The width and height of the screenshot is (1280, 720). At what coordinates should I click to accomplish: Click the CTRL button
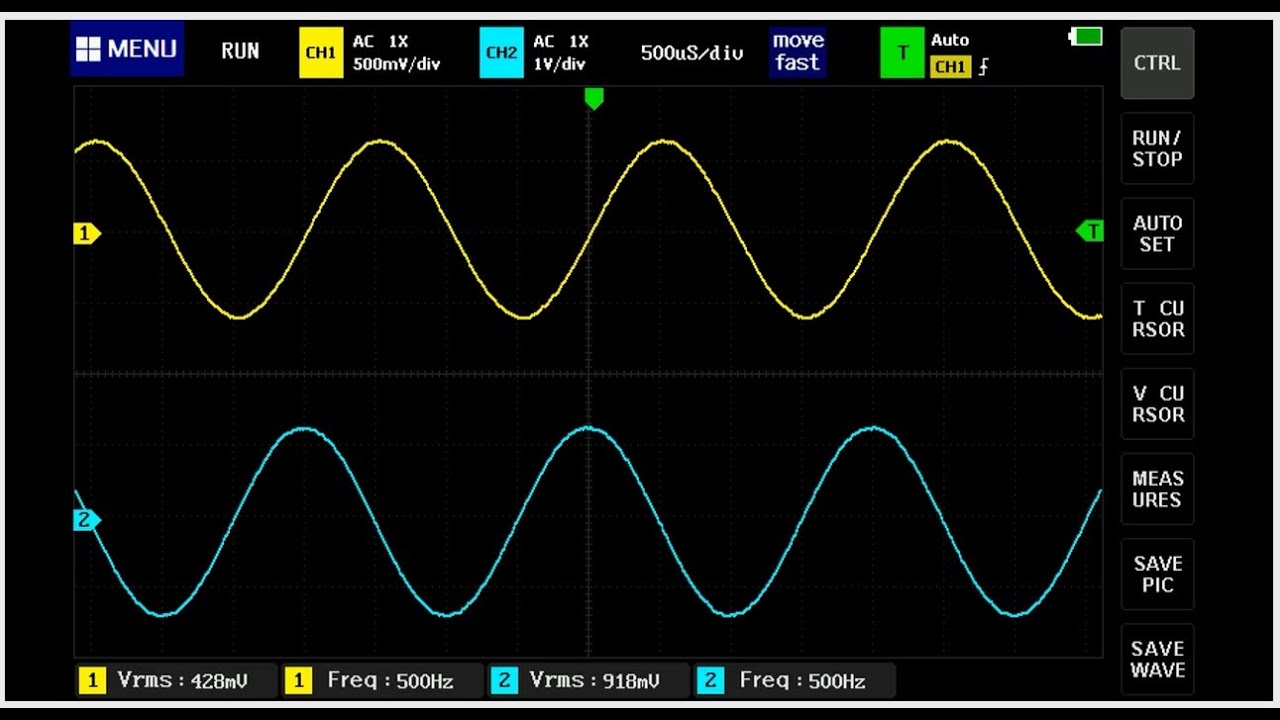[x=1157, y=63]
